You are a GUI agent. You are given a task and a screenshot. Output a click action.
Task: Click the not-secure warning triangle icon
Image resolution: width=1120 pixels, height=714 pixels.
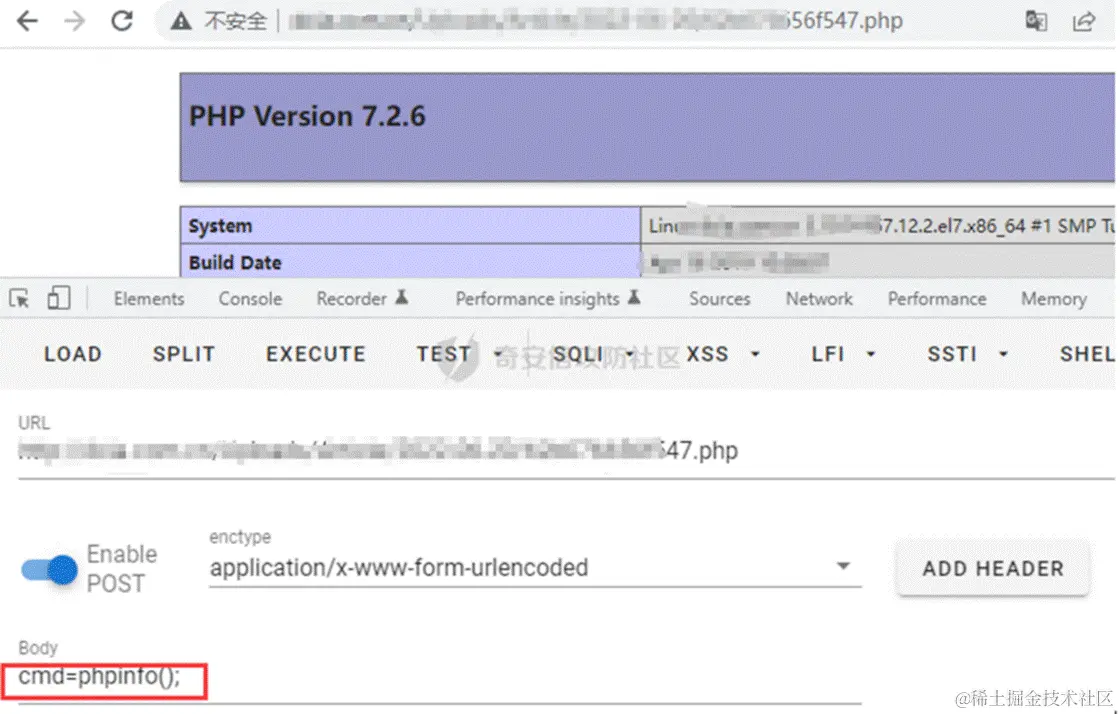181,21
